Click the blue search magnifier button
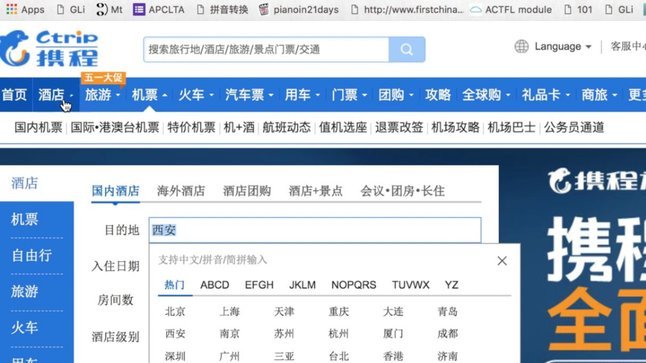This screenshot has width=646, height=363. point(407,49)
